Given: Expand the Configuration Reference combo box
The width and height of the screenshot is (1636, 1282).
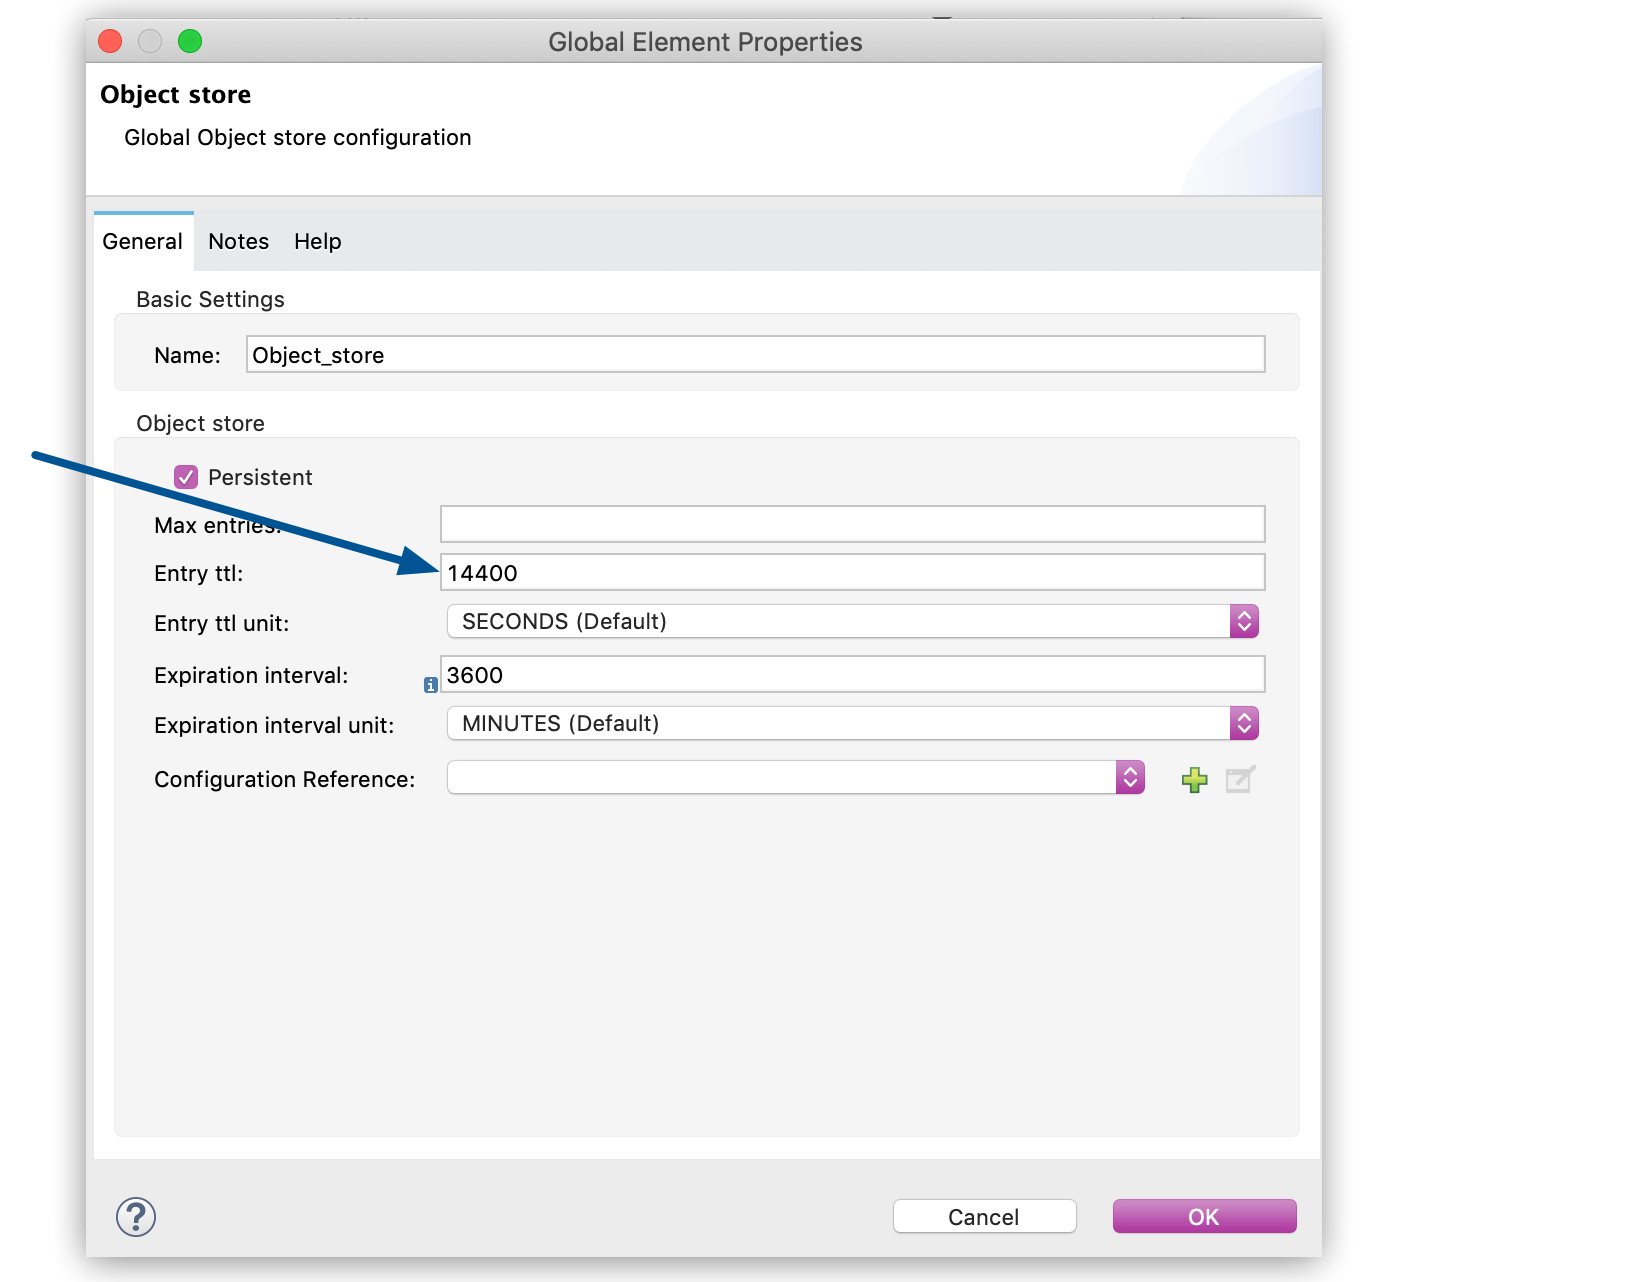Looking at the screenshot, I should pyautogui.click(x=790, y=777).
